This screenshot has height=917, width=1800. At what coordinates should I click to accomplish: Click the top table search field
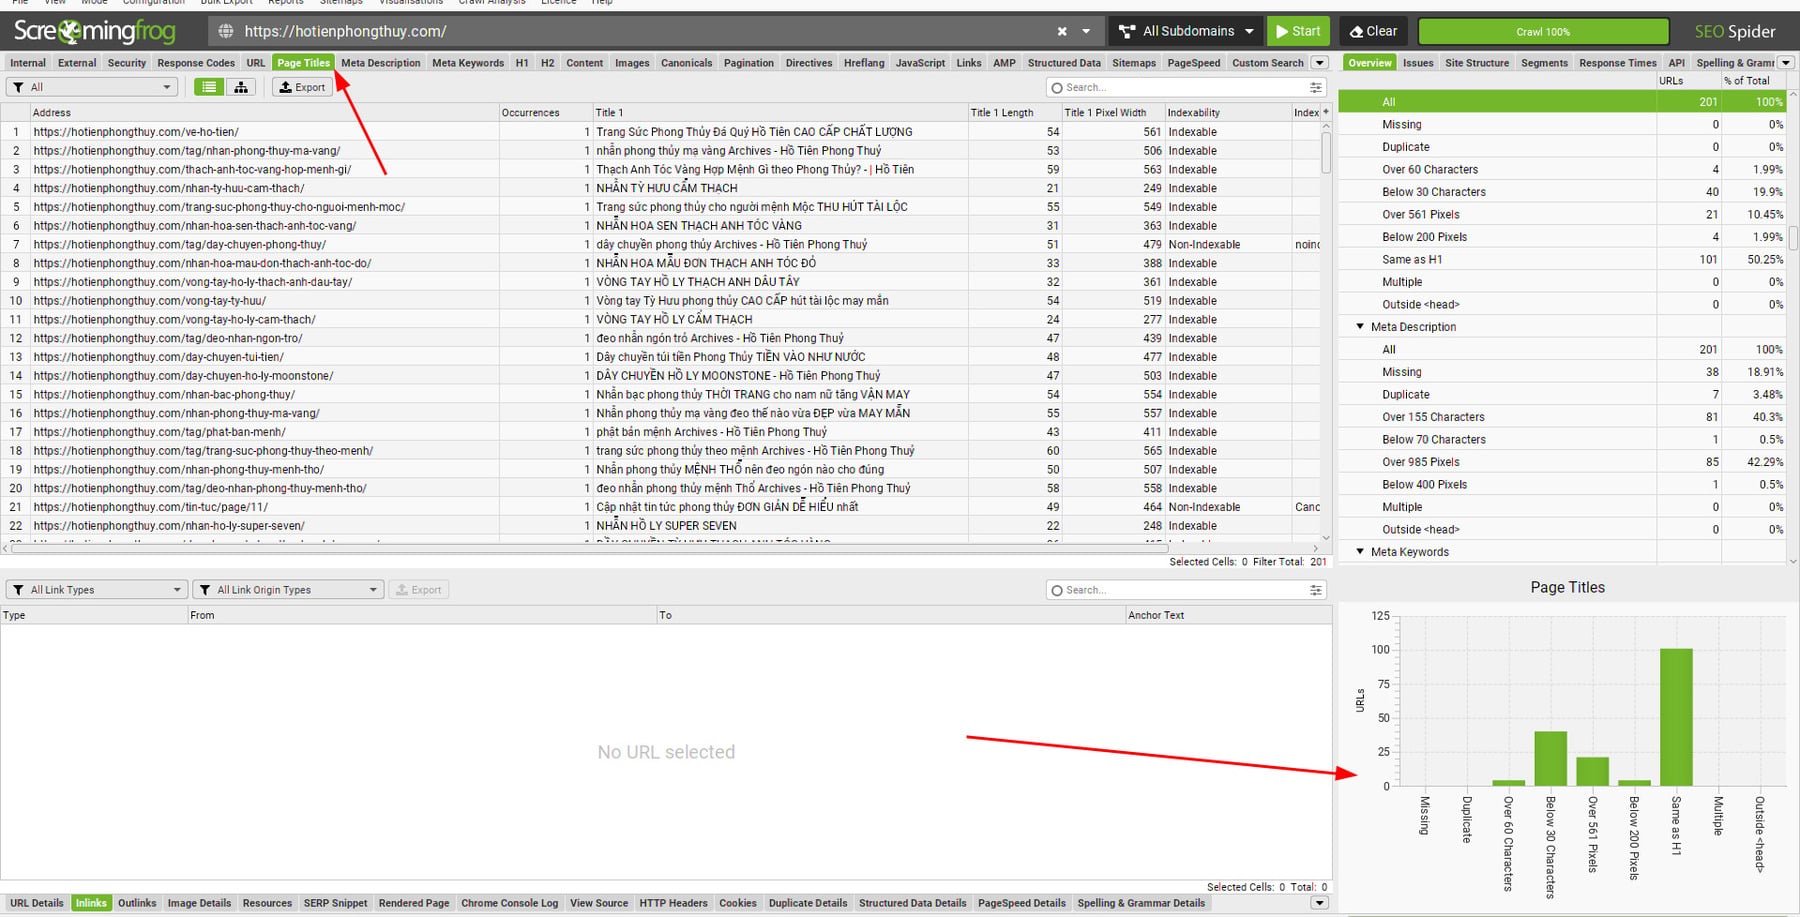pos(1178,87)
